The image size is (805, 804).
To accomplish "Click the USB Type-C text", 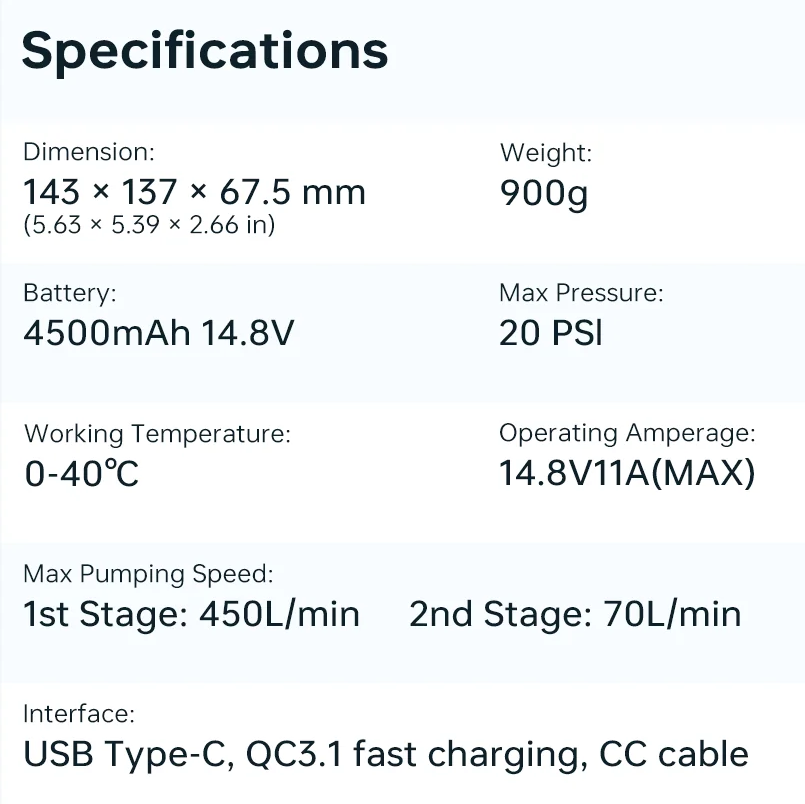I will coord(128,754).
